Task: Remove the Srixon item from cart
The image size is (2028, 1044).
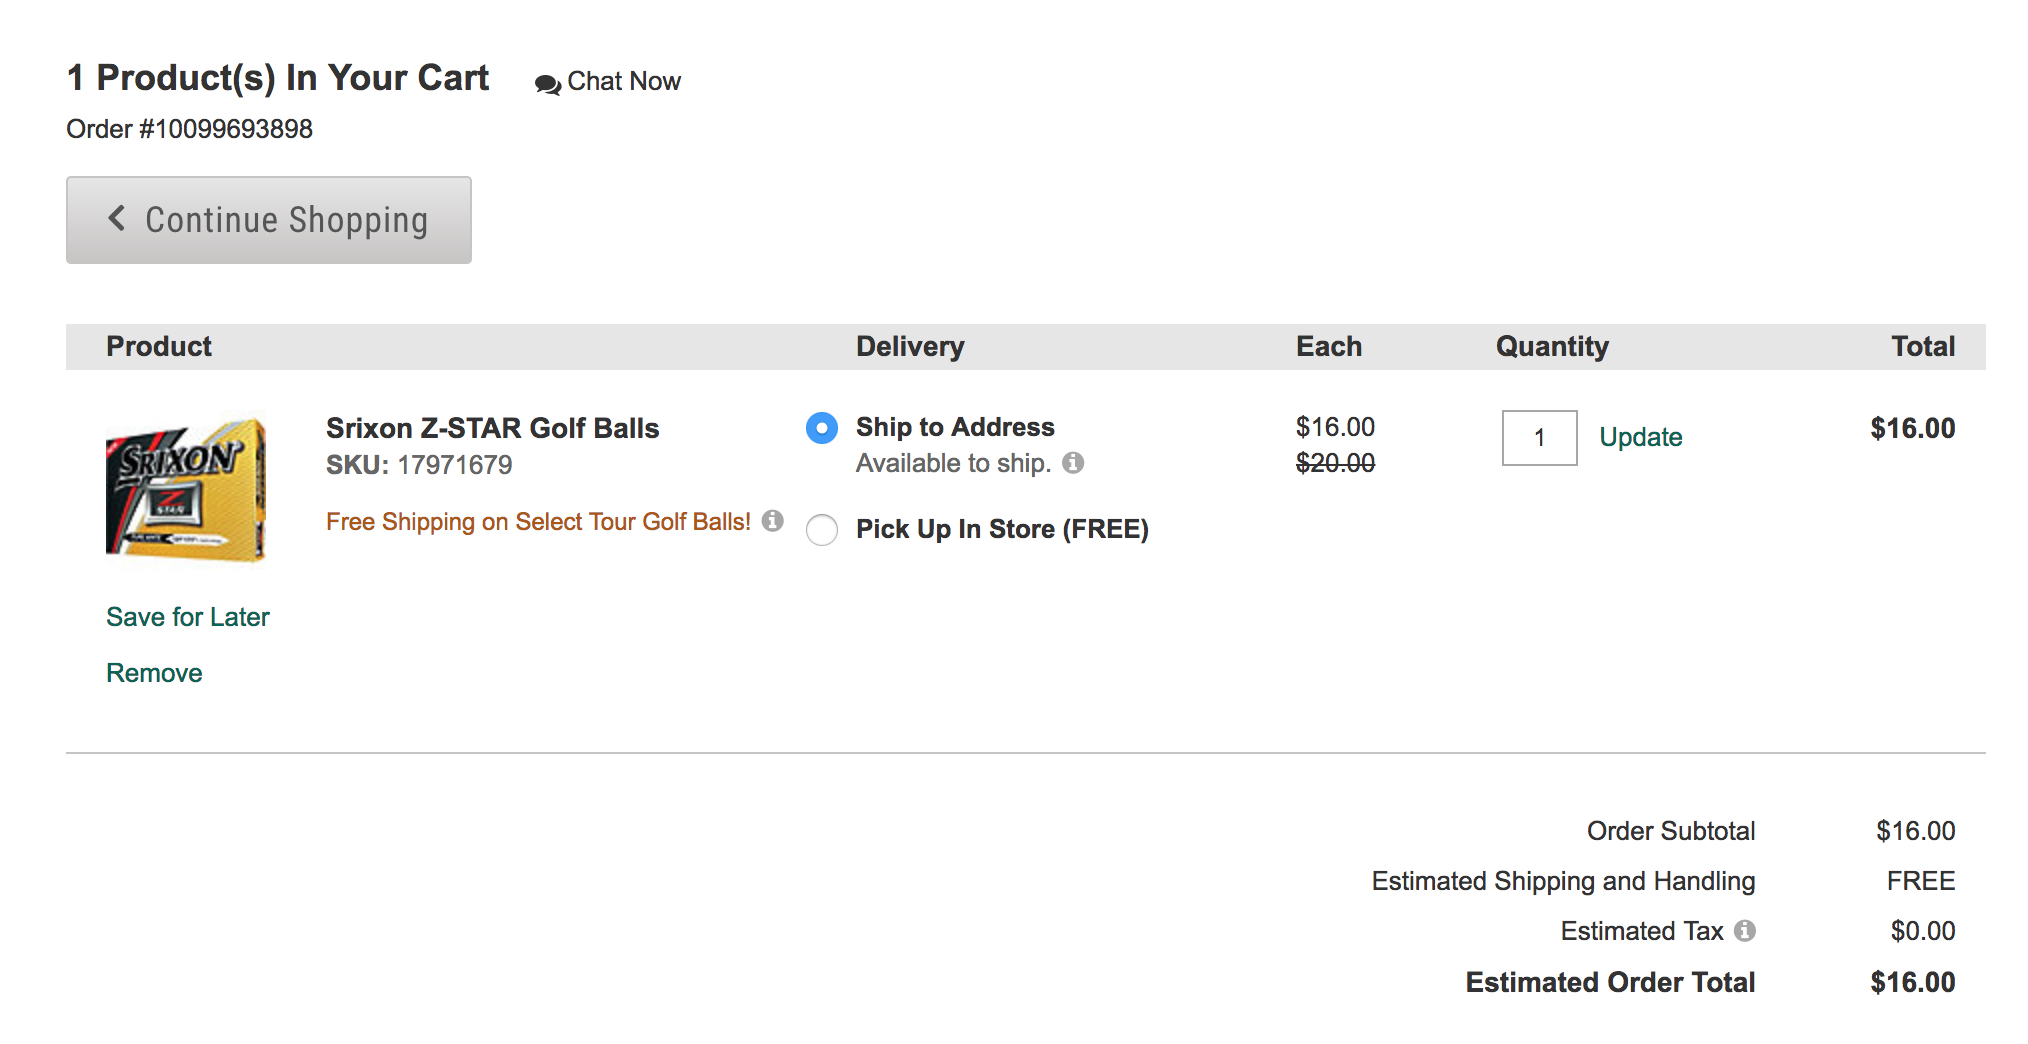Action: tap(154, 673)
